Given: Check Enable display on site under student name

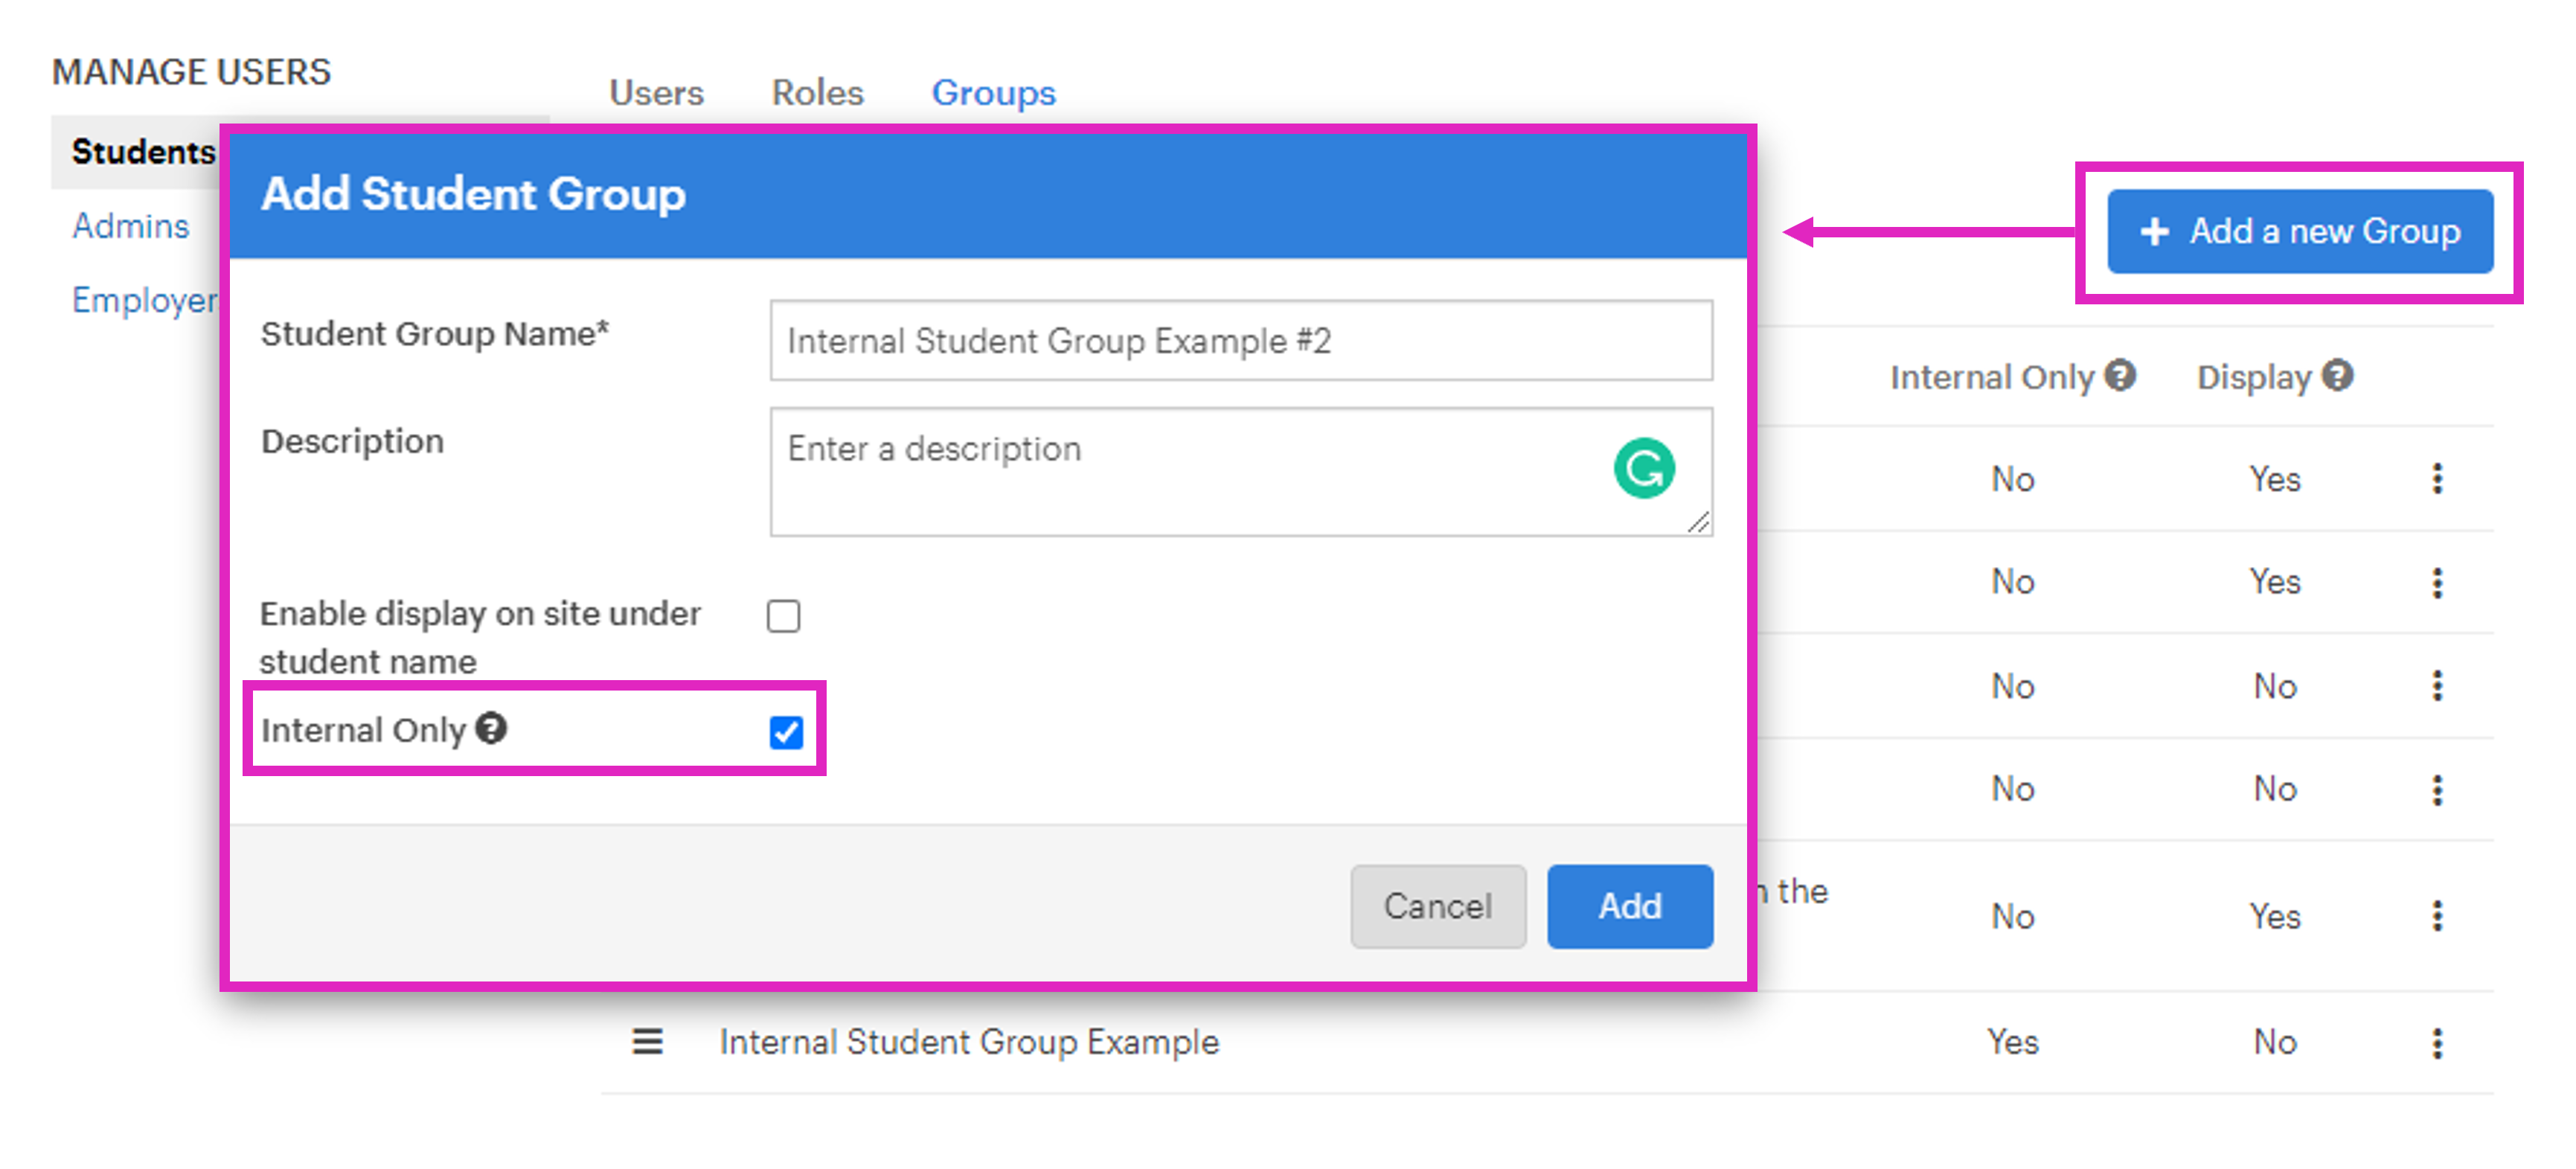Looking at the screenshot, I should tap(783, 616).
